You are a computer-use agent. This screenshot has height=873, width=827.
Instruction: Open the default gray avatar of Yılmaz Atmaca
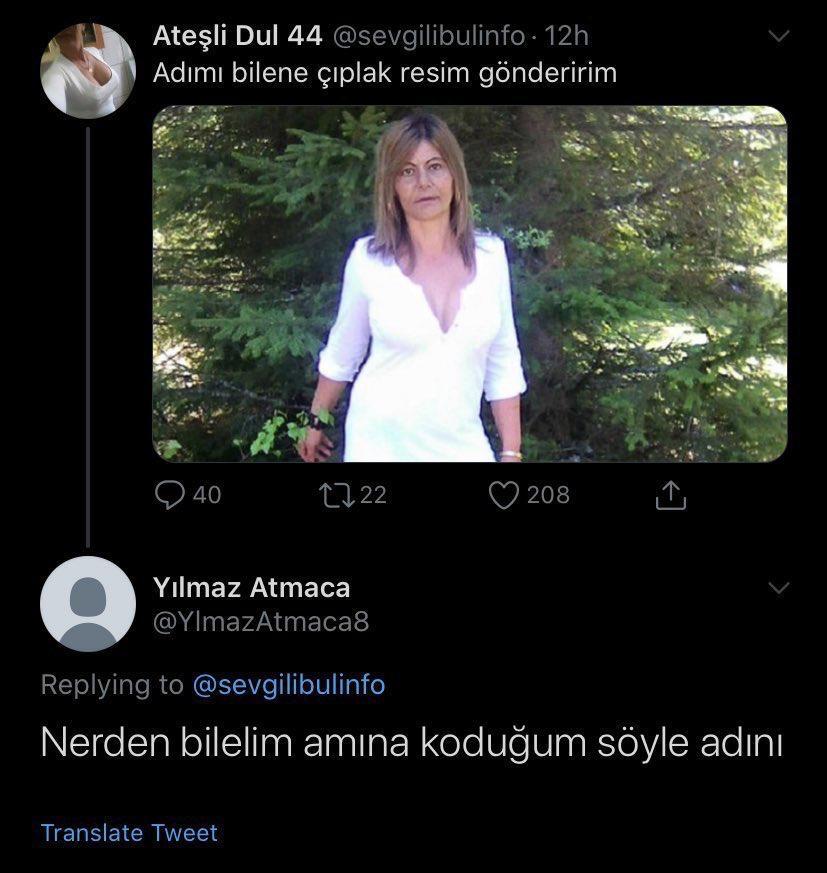[x=88, y=604]
